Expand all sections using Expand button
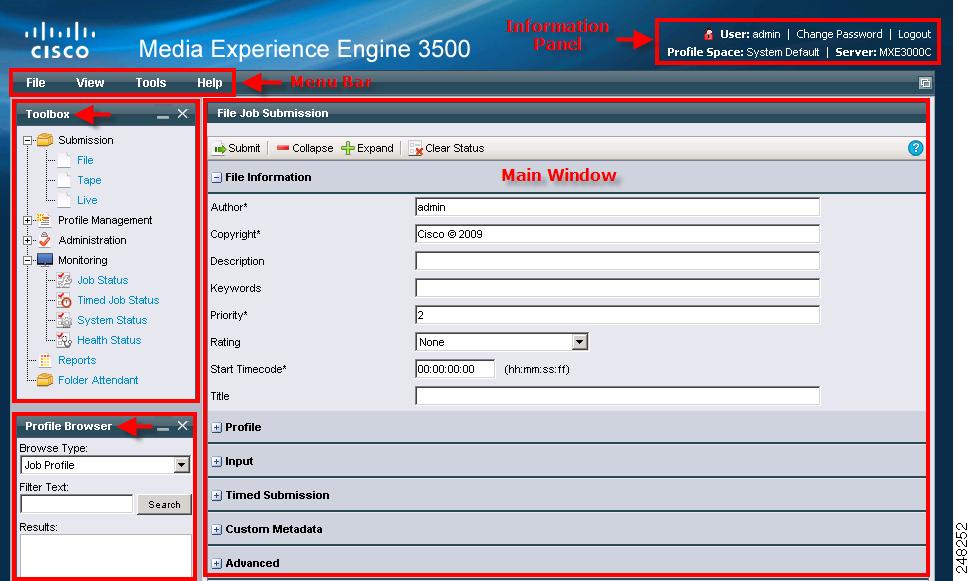Screen dimensions: 972x581 coord(368,148)
